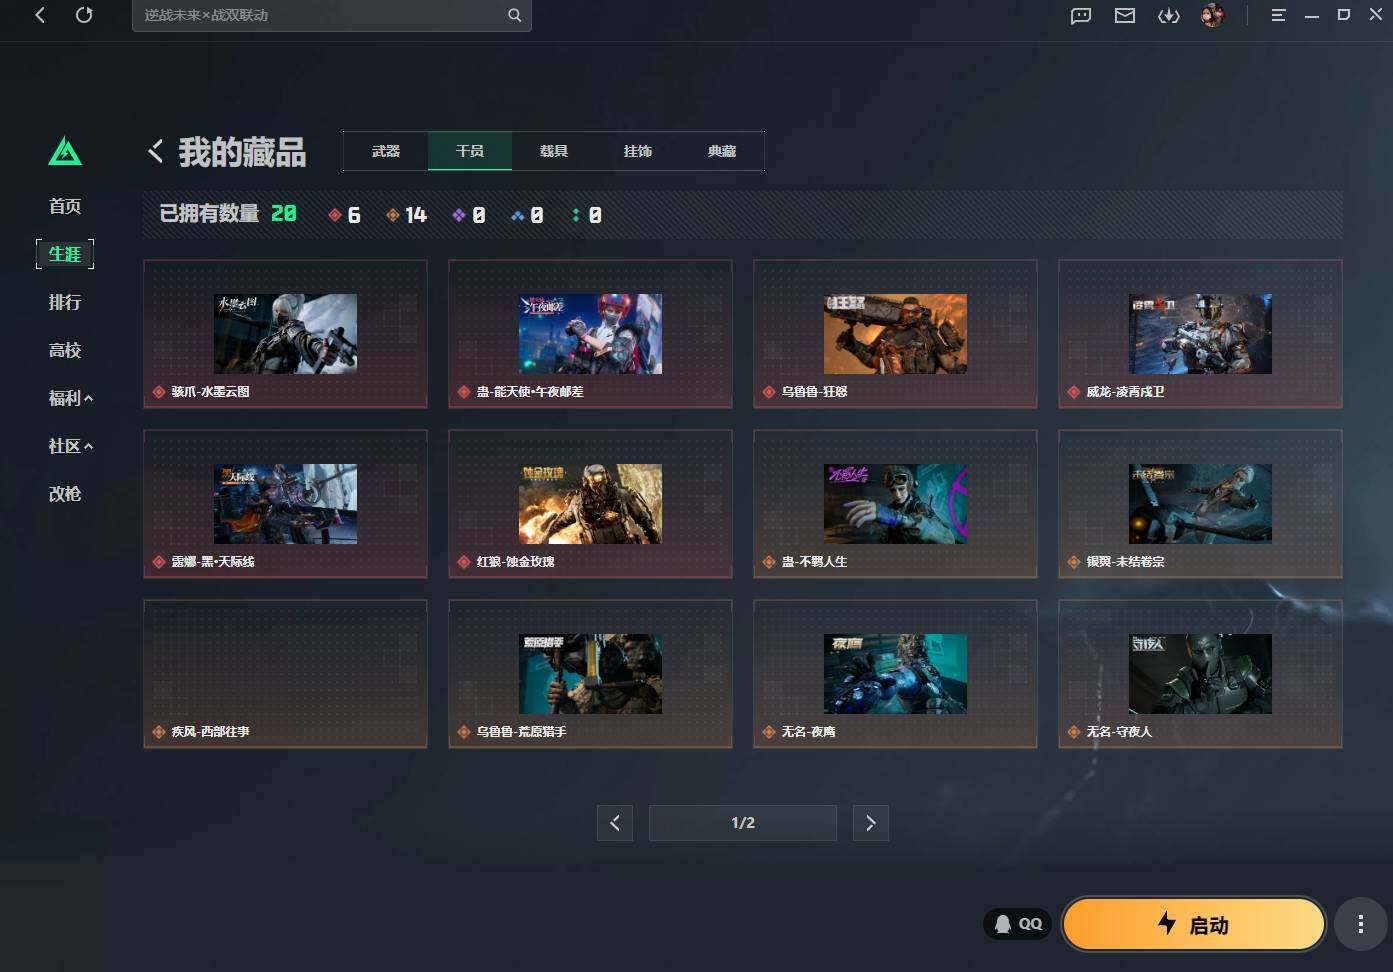Click the green rarity icon showing 0
The image size is (1393, 972).
[575, 215]
